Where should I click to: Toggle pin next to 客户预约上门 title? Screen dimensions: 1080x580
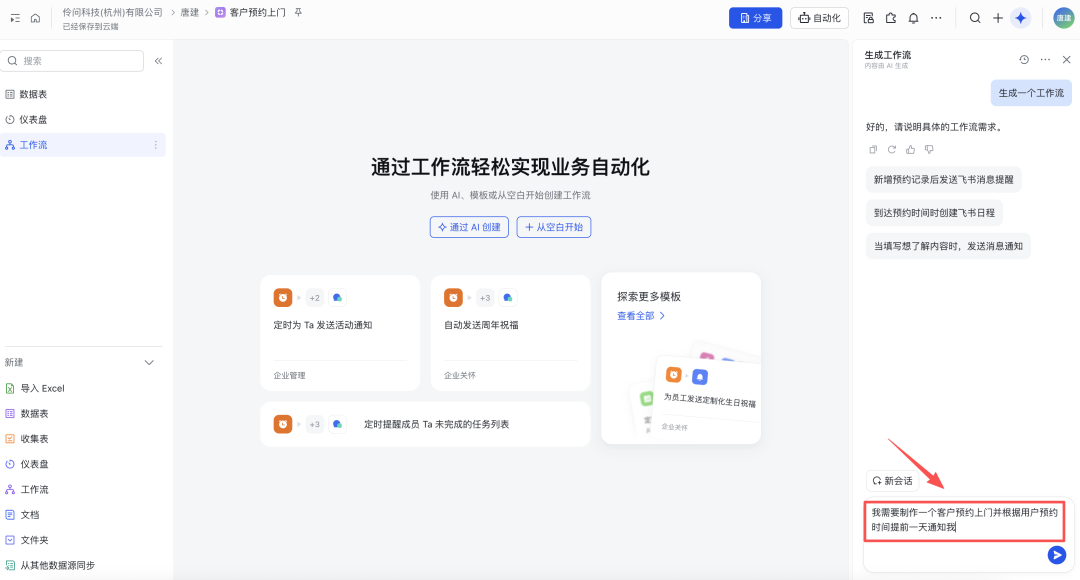pos(298,12)
